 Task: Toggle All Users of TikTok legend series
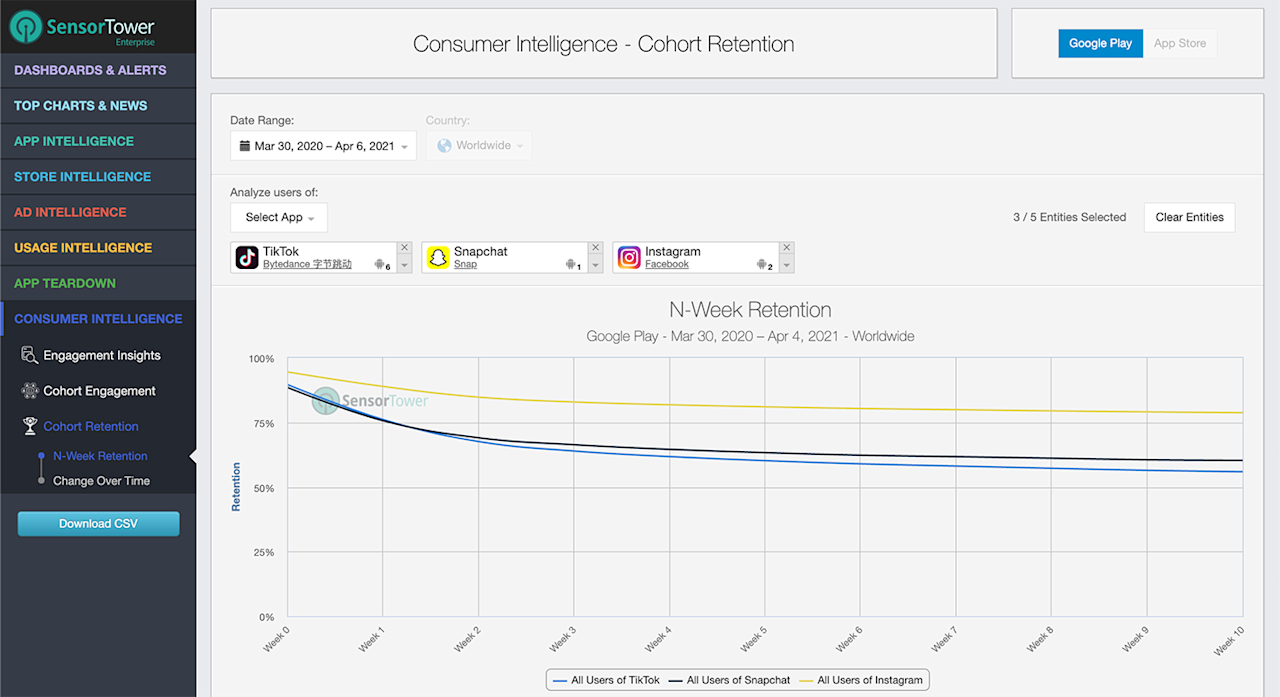pyautogui.click(x=606, y=680)
